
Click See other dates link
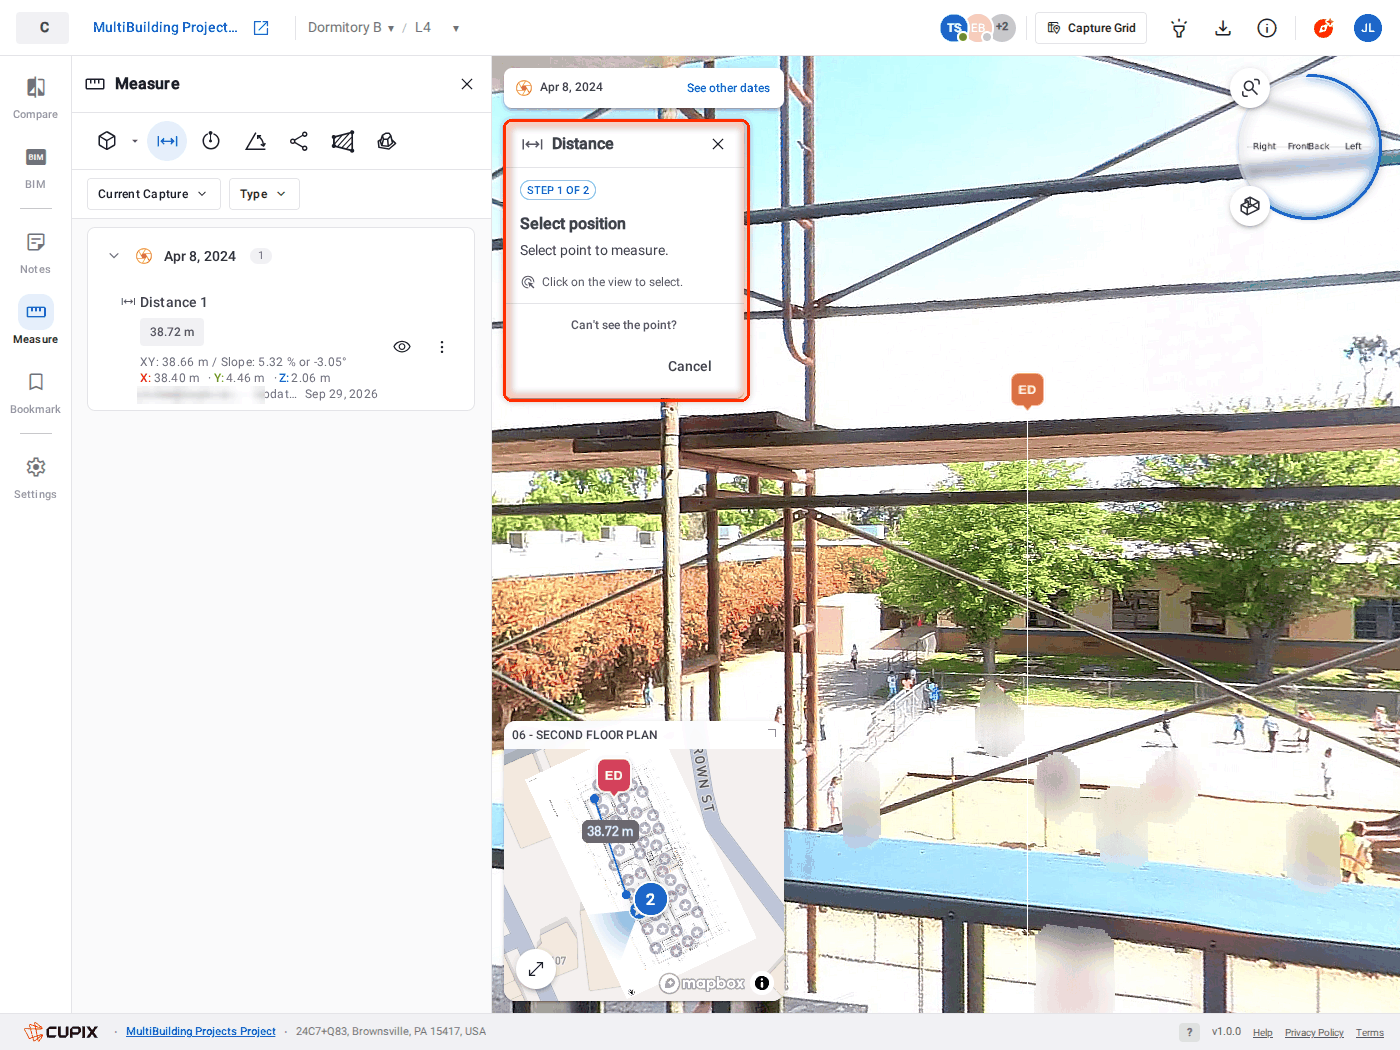point(728,88)
